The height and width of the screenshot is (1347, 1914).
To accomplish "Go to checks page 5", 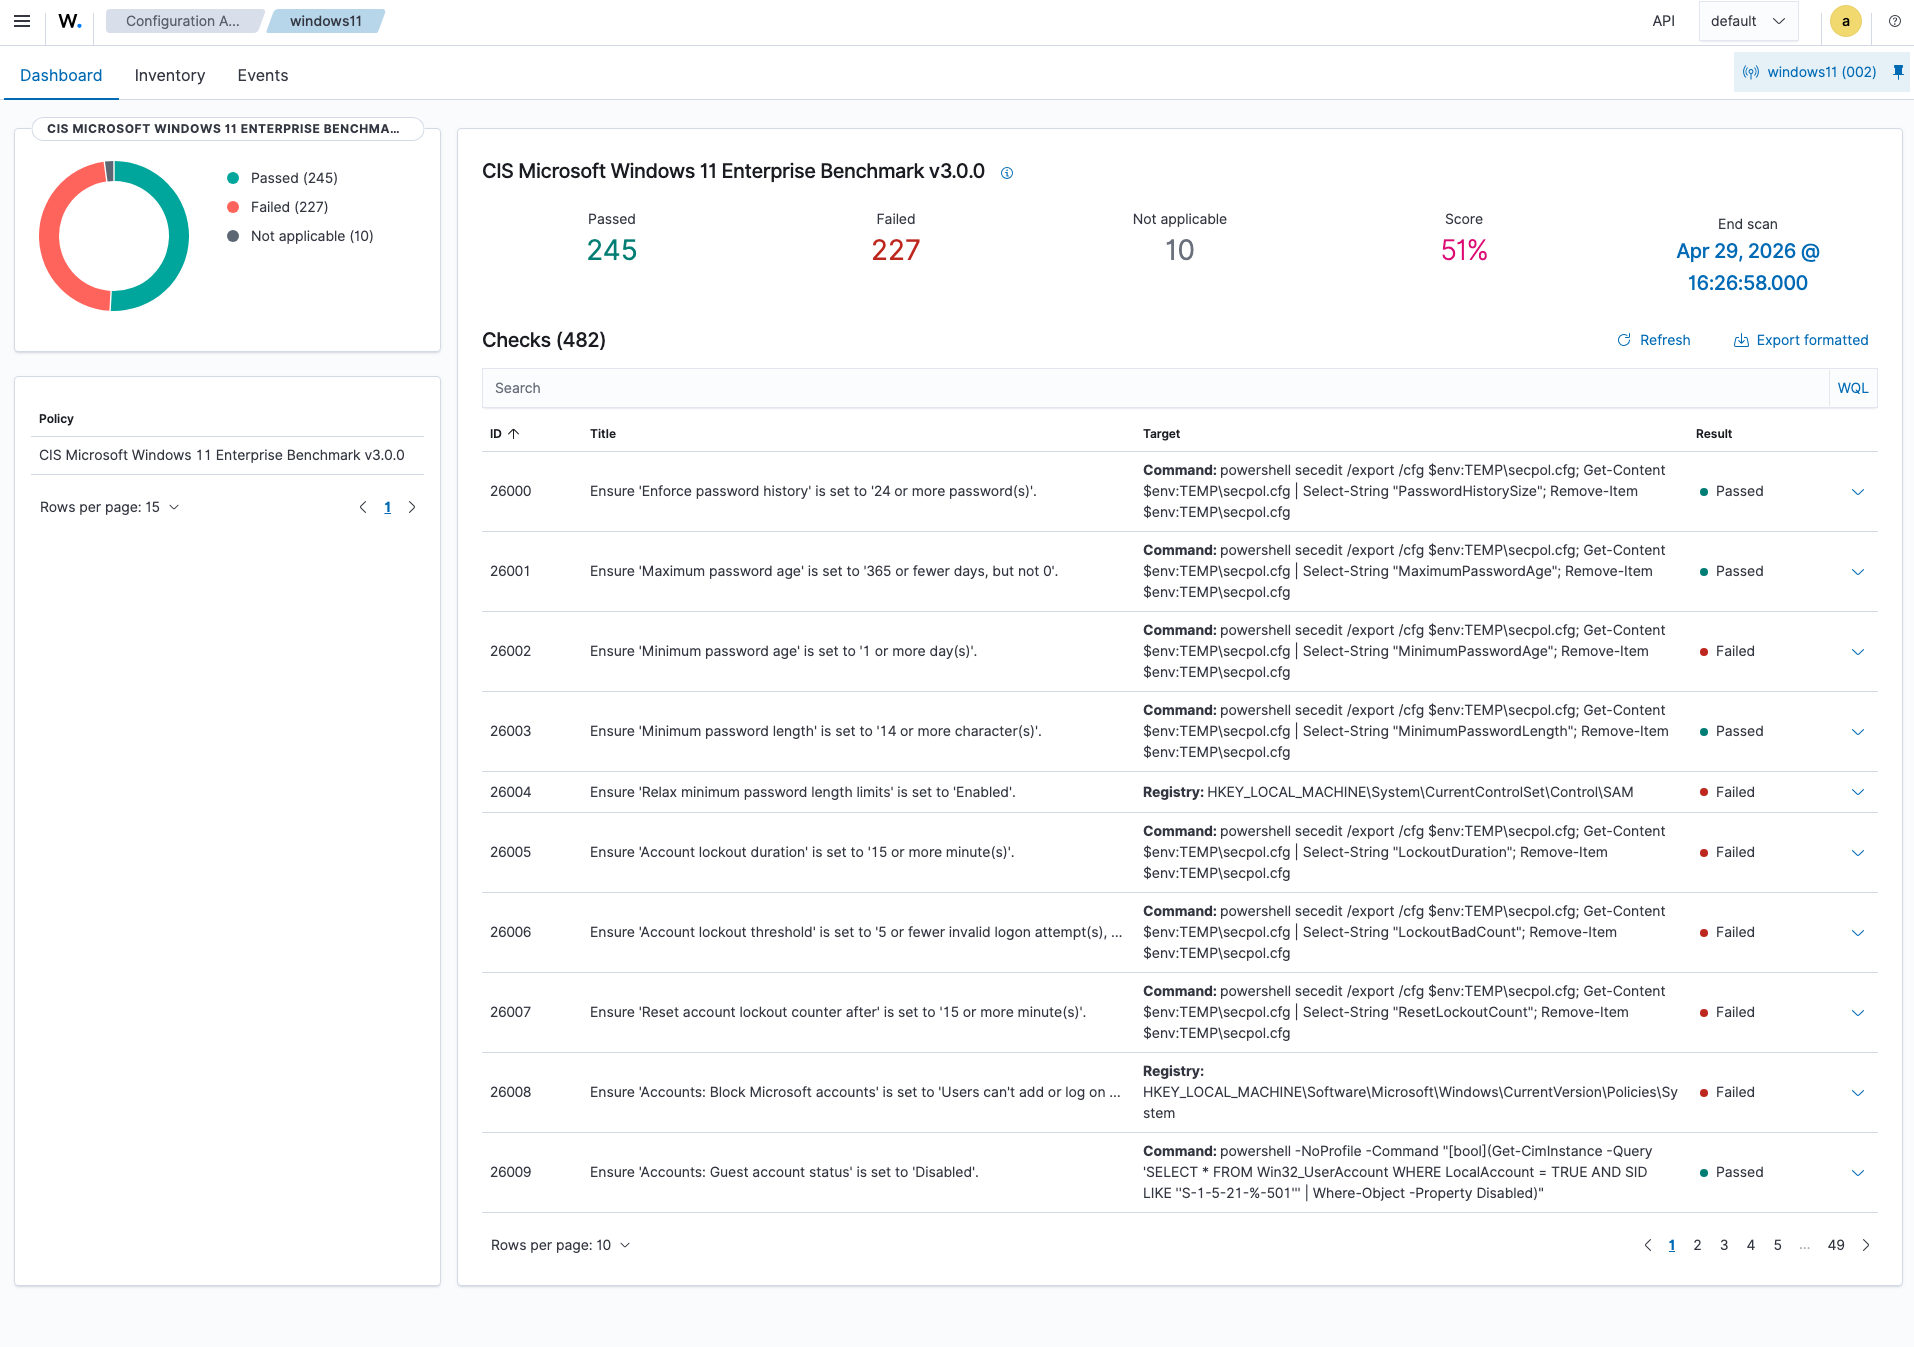I will (1778, 1245).
